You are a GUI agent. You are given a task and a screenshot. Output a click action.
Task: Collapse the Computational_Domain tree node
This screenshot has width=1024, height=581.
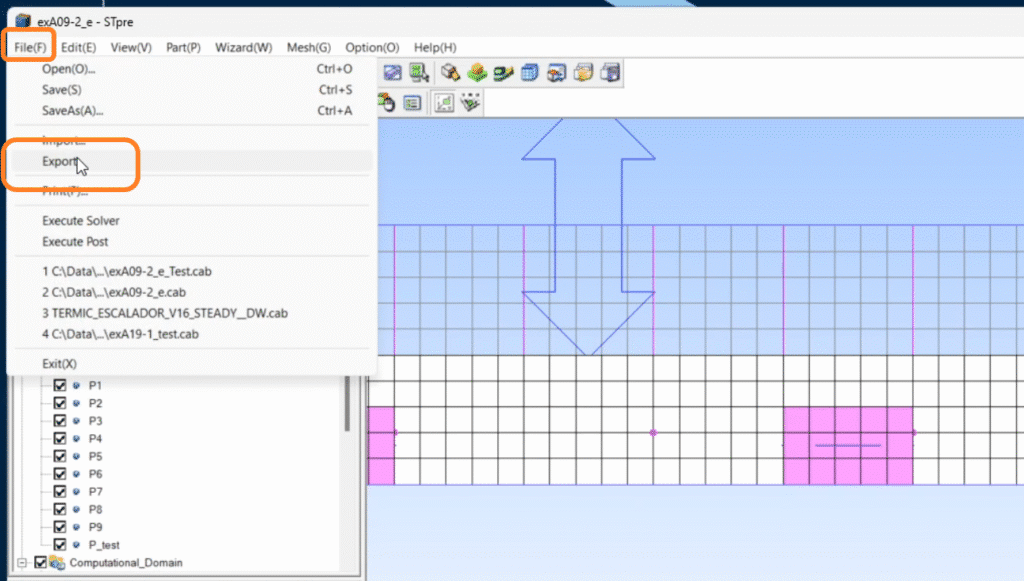point(22,562)
